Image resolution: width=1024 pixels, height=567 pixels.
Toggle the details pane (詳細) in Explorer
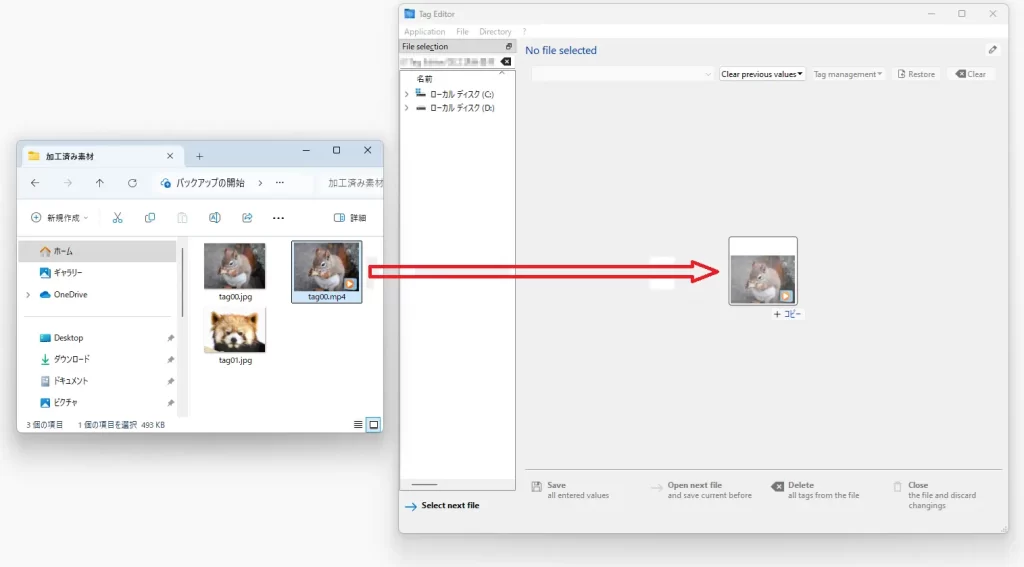click(349, 218)
